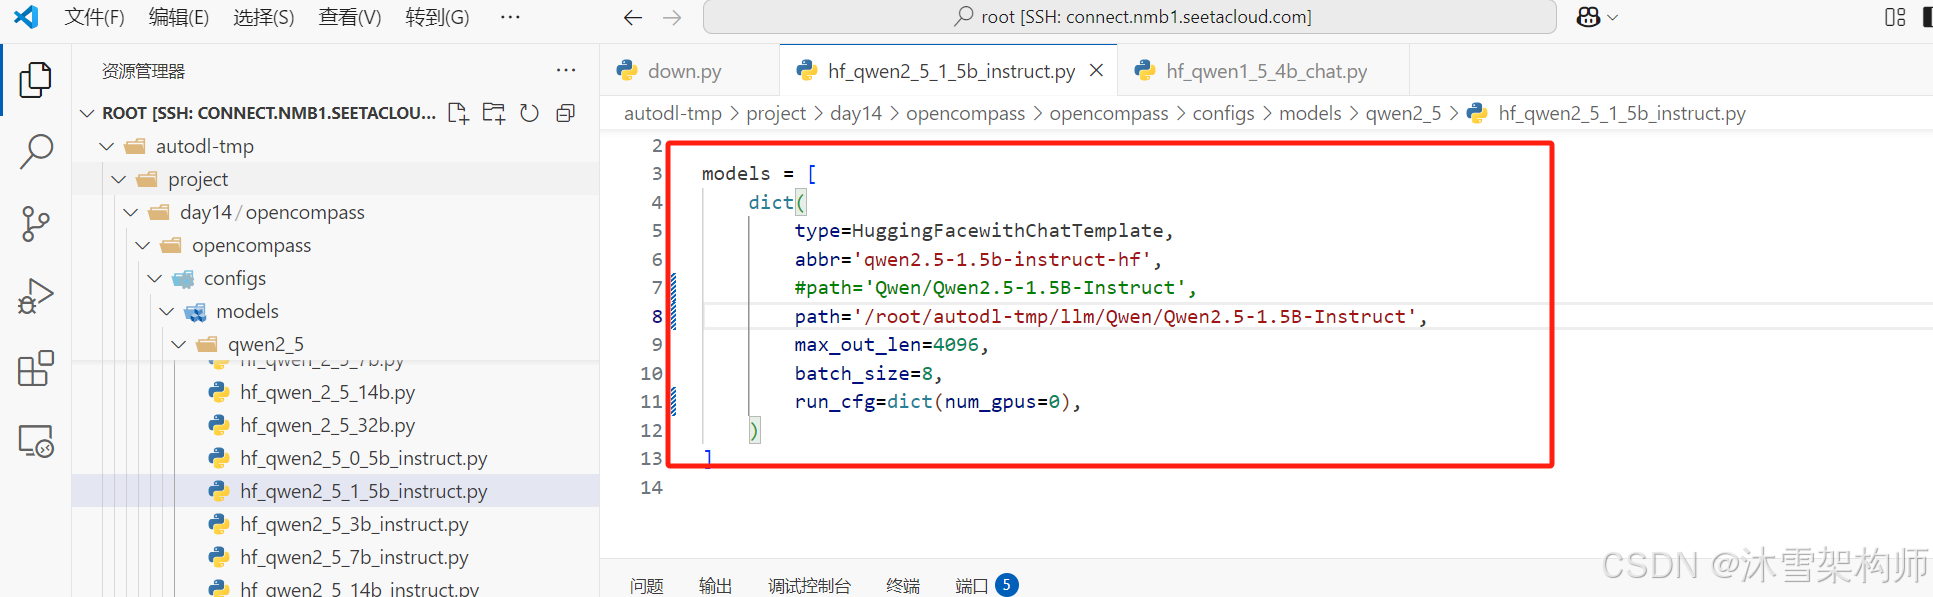Click the abbr='qwen2.5-1.5b-instruct-hf' code line
The width and height of the screenshot is (1933, 597).
point(978,259)
